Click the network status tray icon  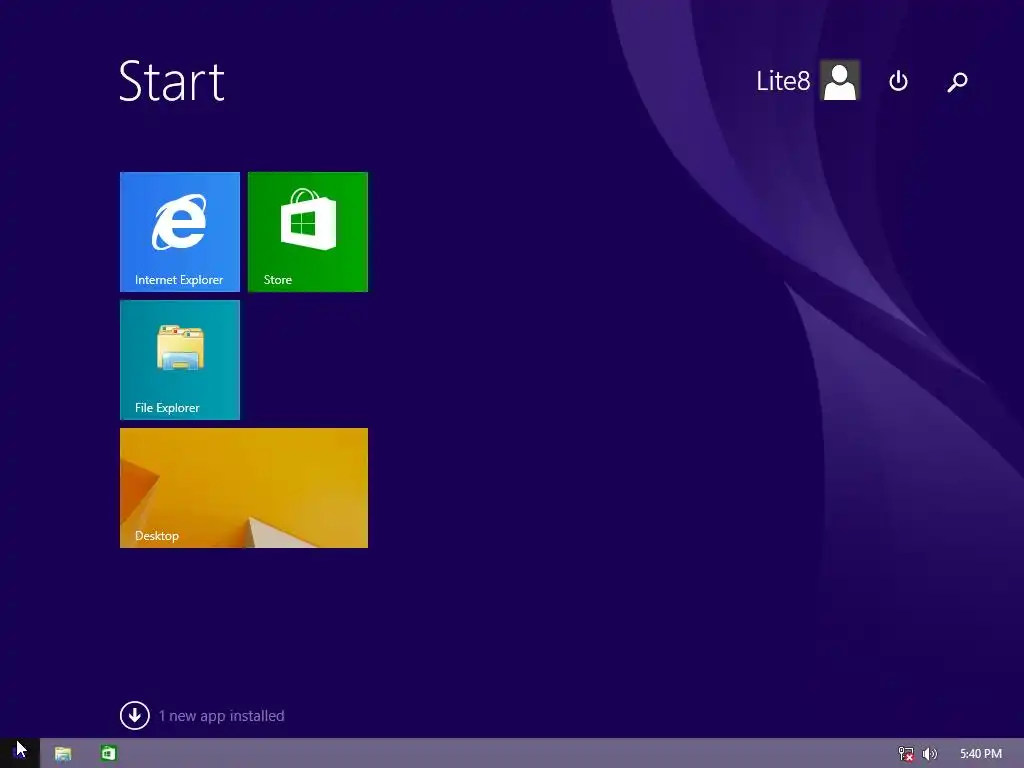(x=906, y=754)
